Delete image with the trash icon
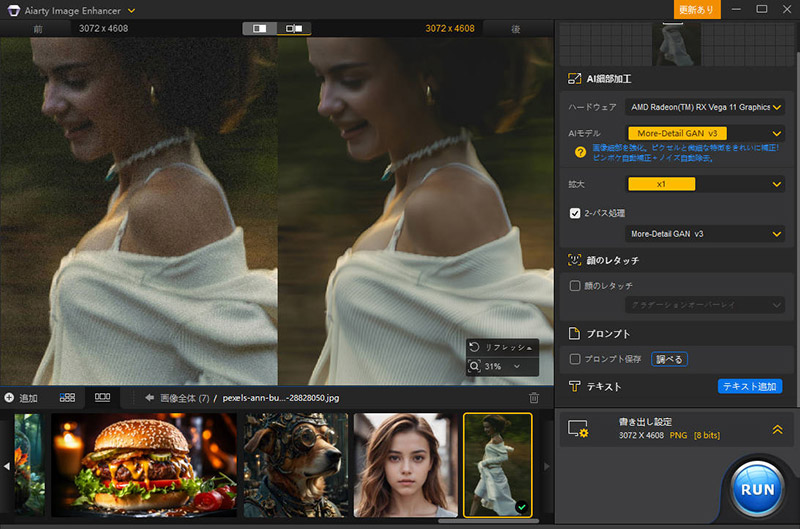 (x=534, y=397)
